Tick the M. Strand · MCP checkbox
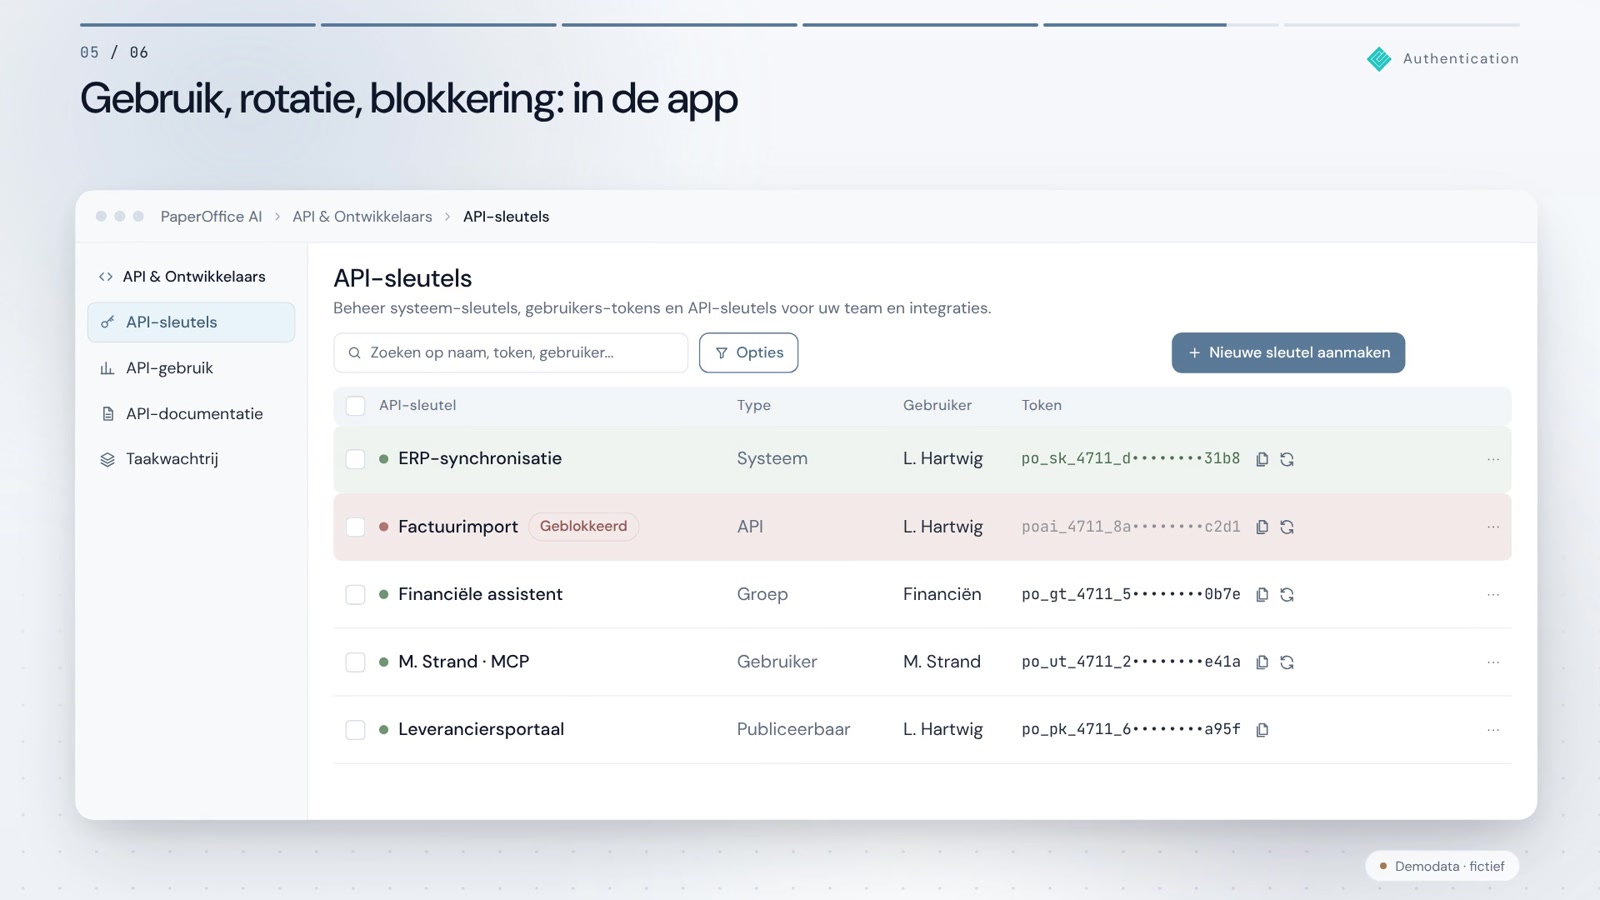 click(355, 662)
